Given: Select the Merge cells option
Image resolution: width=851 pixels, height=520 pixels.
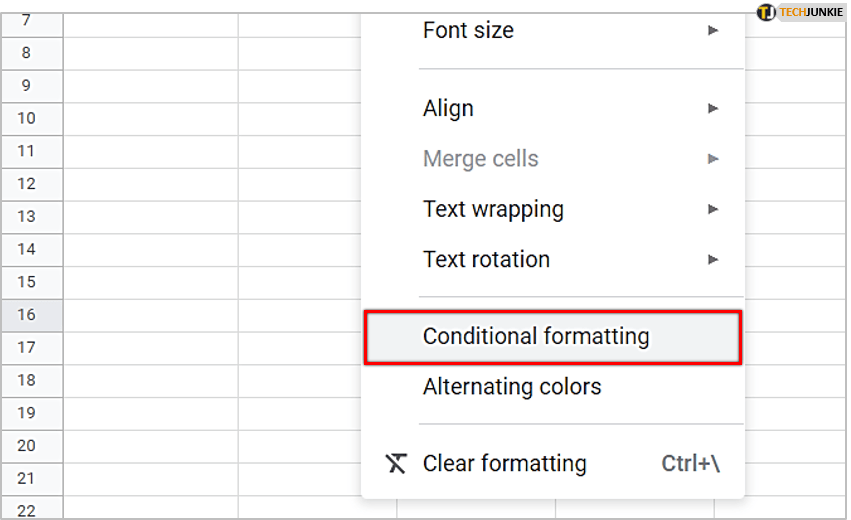Looking at the screenshot, I should pos(480,159).
